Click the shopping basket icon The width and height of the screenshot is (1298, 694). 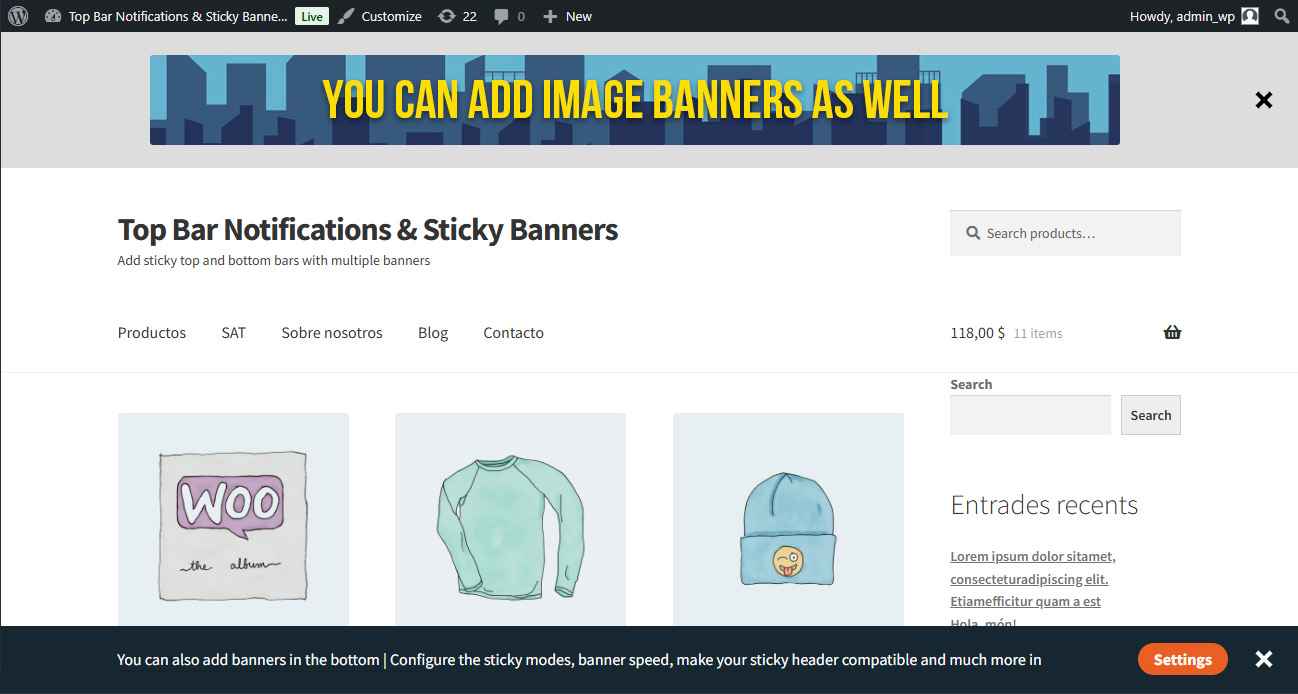(1173, 333)
